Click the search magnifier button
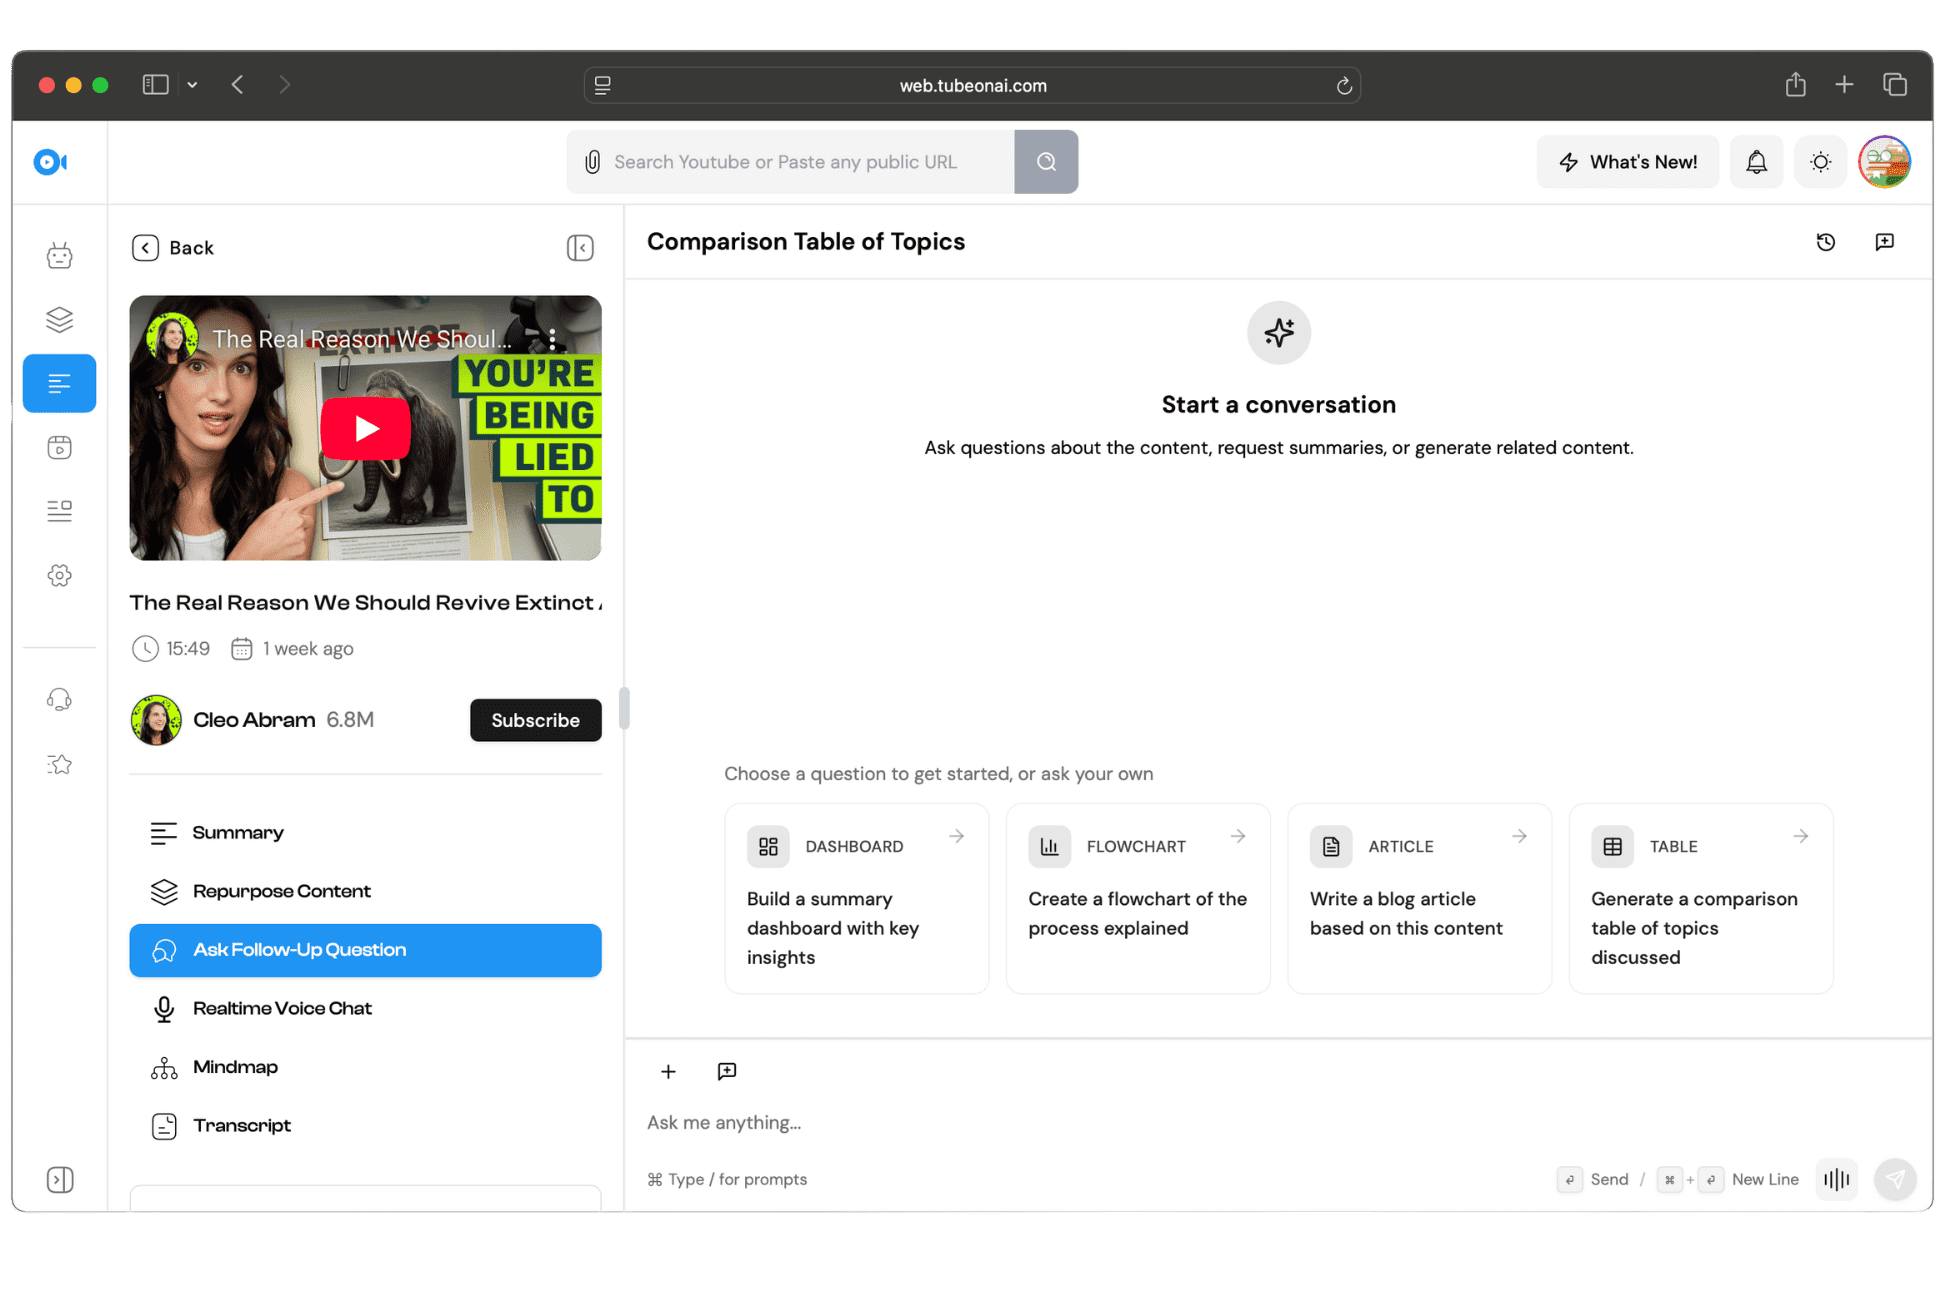Screen dimensions: 1946x1302 [1046, 162]
